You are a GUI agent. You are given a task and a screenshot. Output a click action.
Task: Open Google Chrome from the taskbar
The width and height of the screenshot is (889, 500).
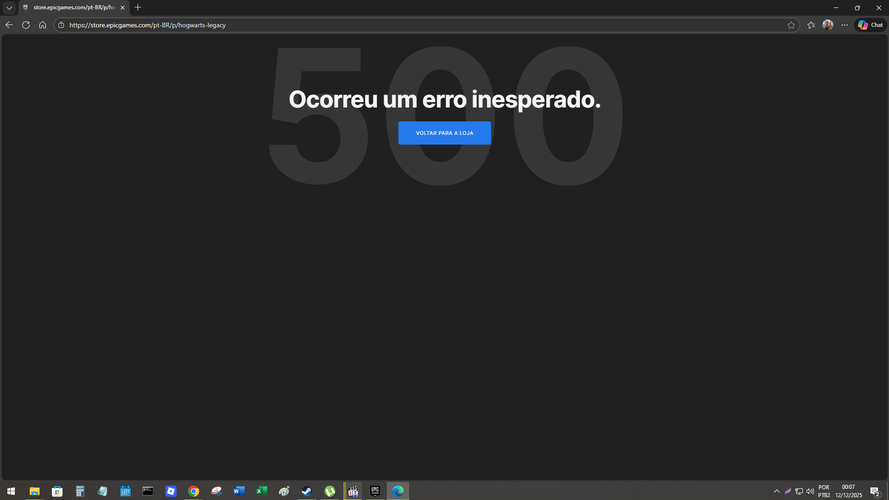[193, 491]
